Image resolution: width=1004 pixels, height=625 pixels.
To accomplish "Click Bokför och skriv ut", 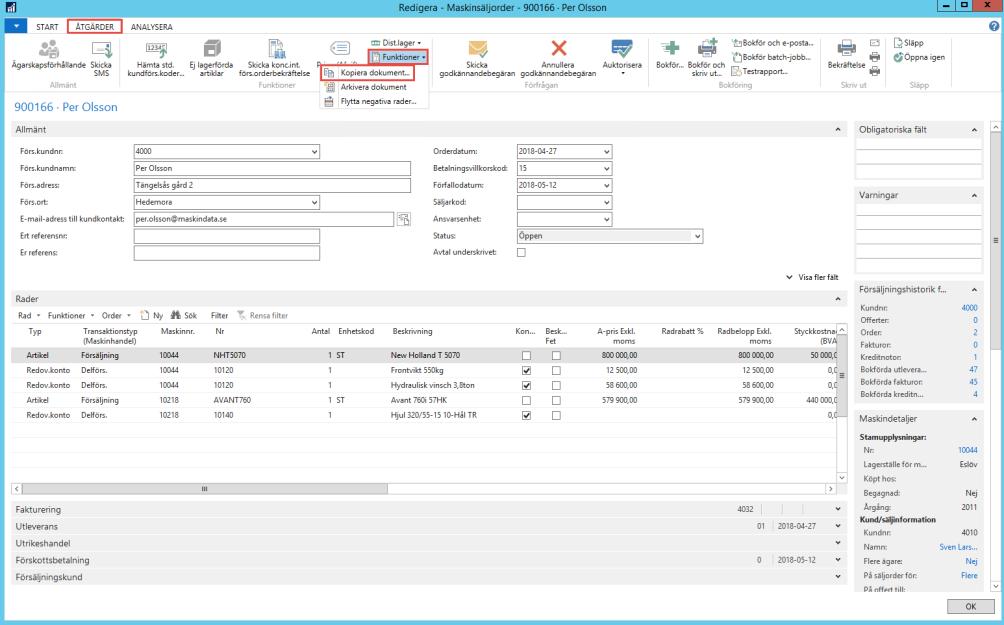I will tap(706, 58).
